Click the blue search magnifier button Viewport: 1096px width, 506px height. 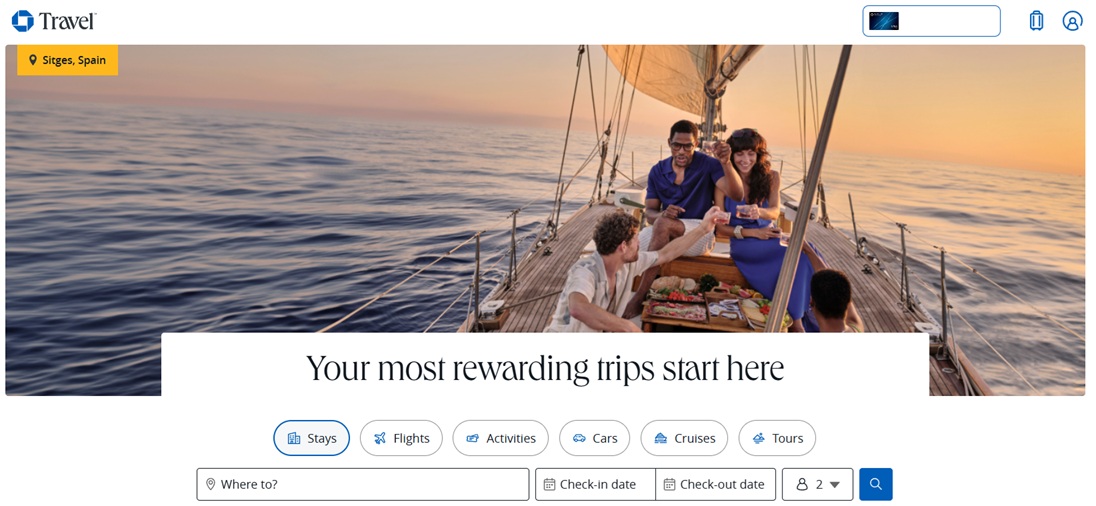click(876, 484)
